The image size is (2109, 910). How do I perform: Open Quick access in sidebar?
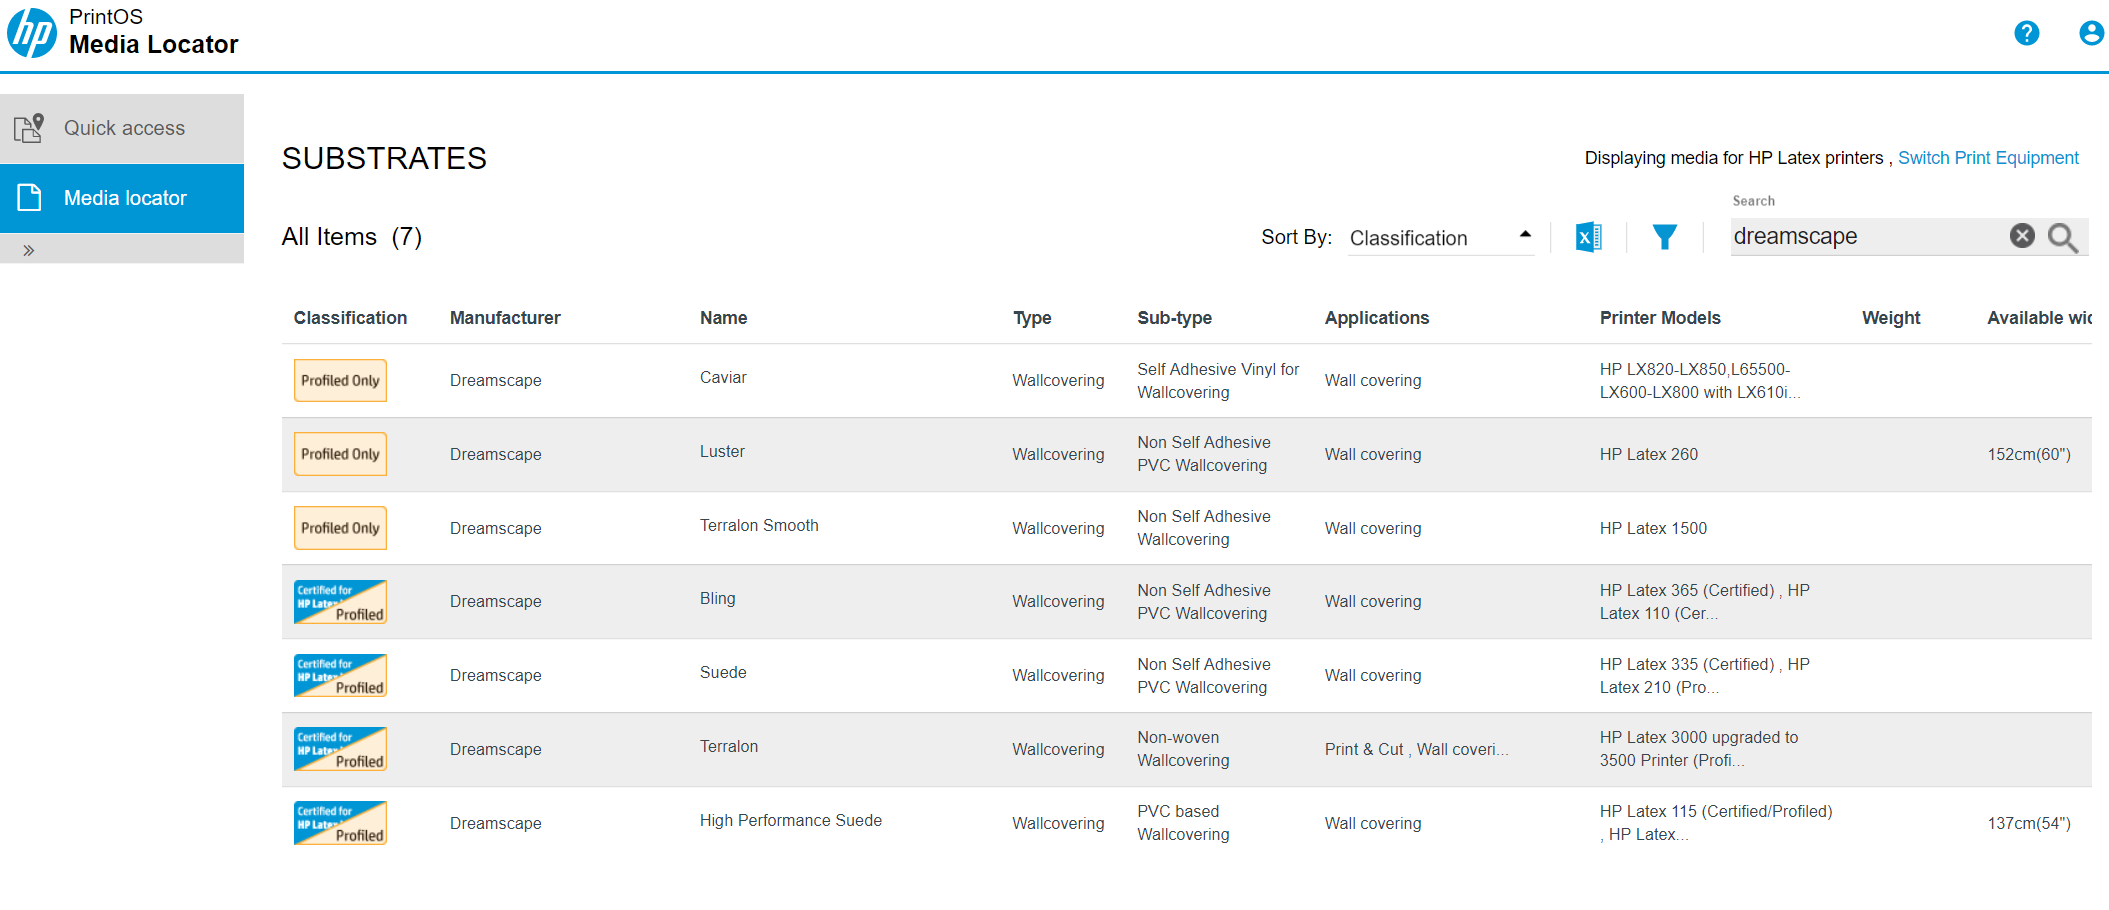tap(122, 128)
